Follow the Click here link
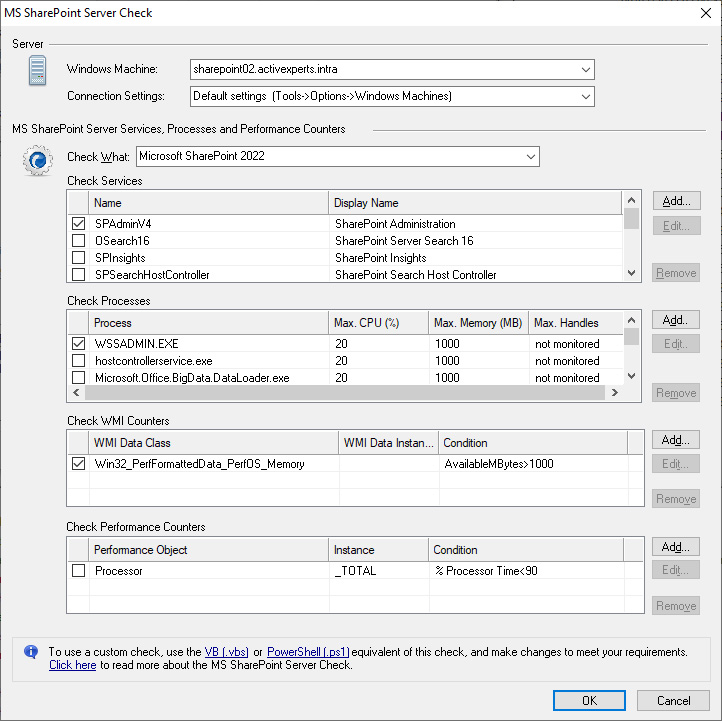The height and width of the screenshot is (721, 722). coord(73,665)
